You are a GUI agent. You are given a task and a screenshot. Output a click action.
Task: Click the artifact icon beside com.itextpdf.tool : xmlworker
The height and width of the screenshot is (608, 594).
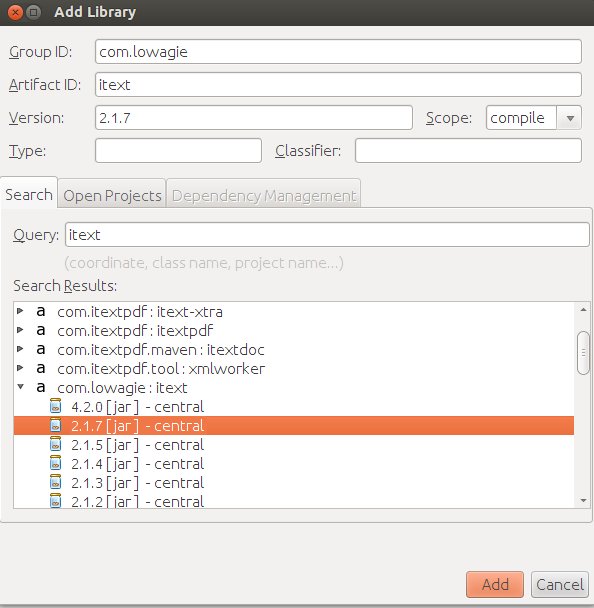(x=41, y=368)
